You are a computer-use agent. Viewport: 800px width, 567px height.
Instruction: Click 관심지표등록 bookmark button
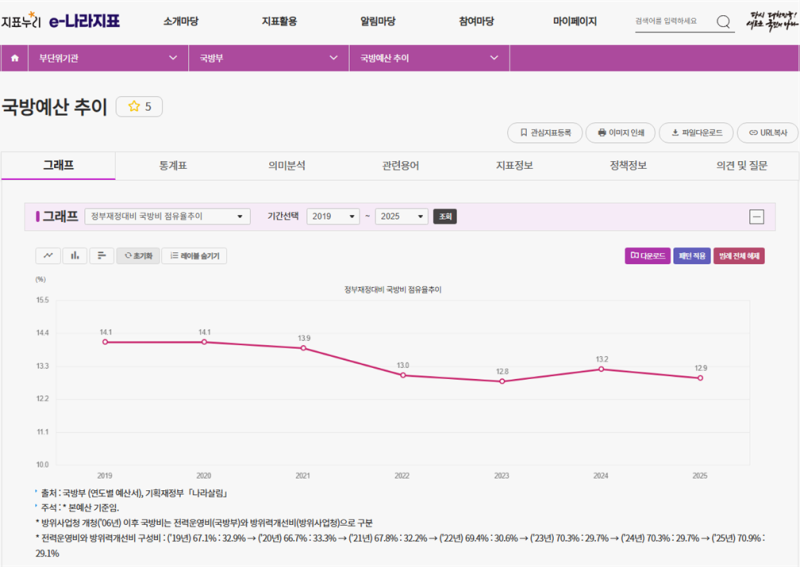pyautogui.click(x=544, y=133)
